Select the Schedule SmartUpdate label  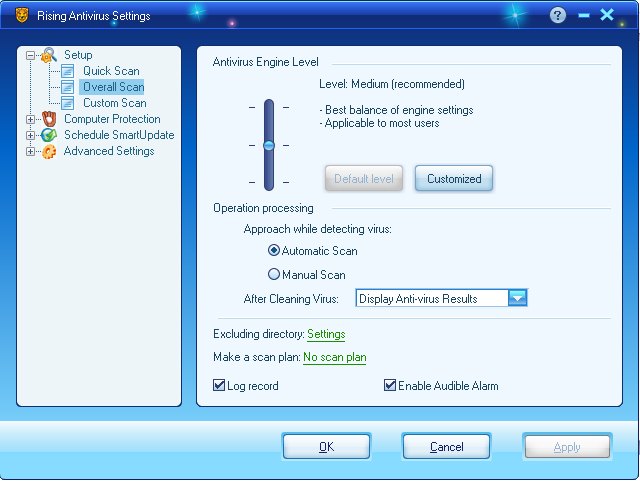[x=119, y=135]
